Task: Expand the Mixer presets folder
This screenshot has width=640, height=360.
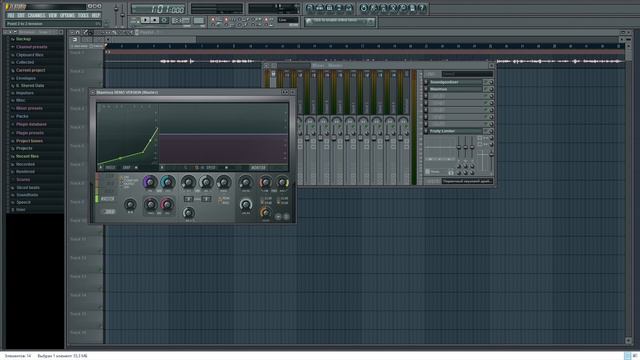Action: pos(29,109)
